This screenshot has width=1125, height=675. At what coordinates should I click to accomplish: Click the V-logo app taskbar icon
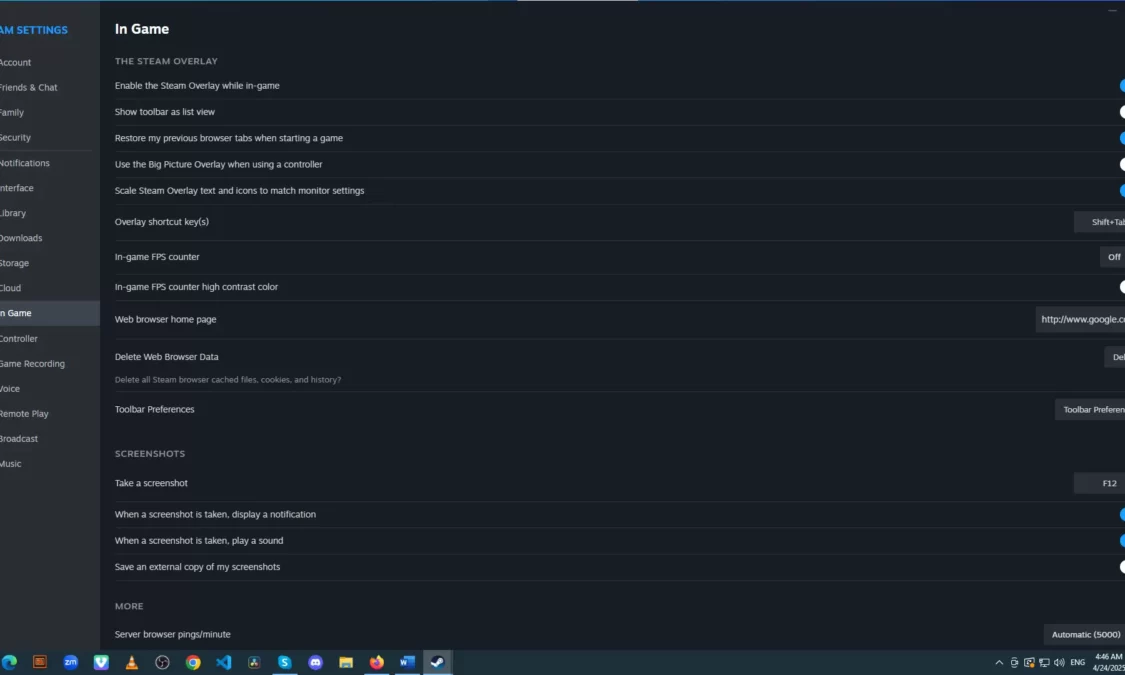pos(101,662)
